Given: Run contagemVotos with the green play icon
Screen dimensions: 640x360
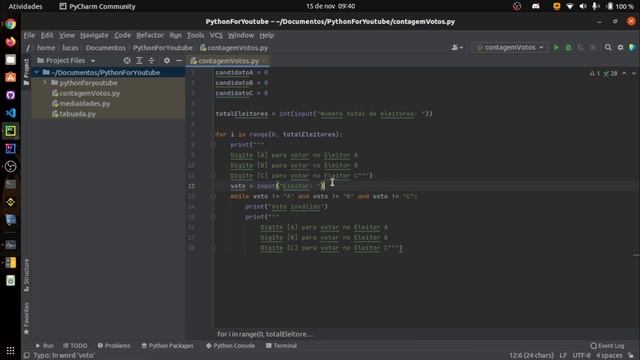Looking at the screenshot, I should [556, 48].
